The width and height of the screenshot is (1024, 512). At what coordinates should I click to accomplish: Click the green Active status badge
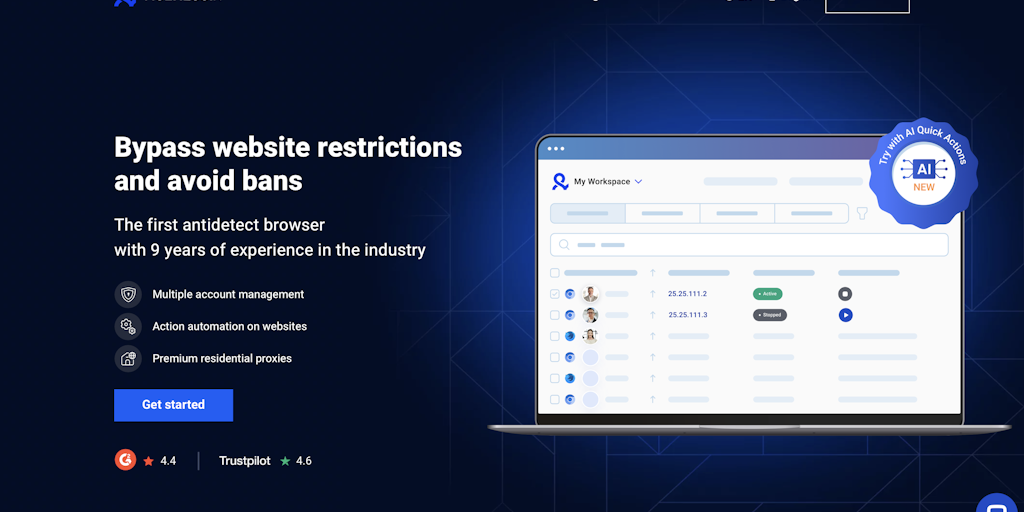coord(767,294)
